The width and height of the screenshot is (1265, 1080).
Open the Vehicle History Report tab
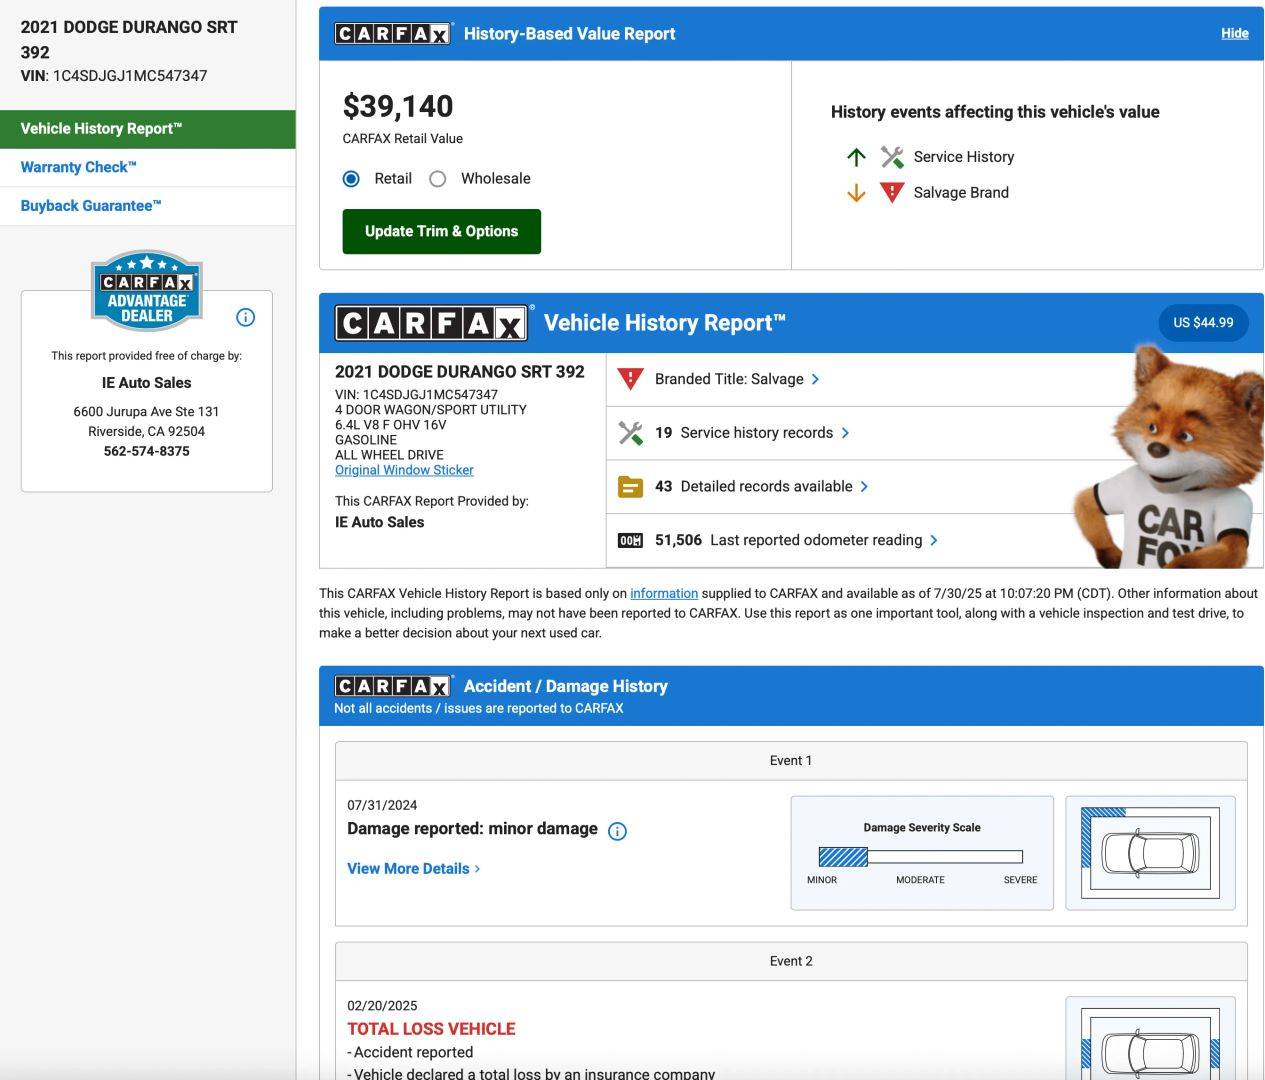[148, 129]
